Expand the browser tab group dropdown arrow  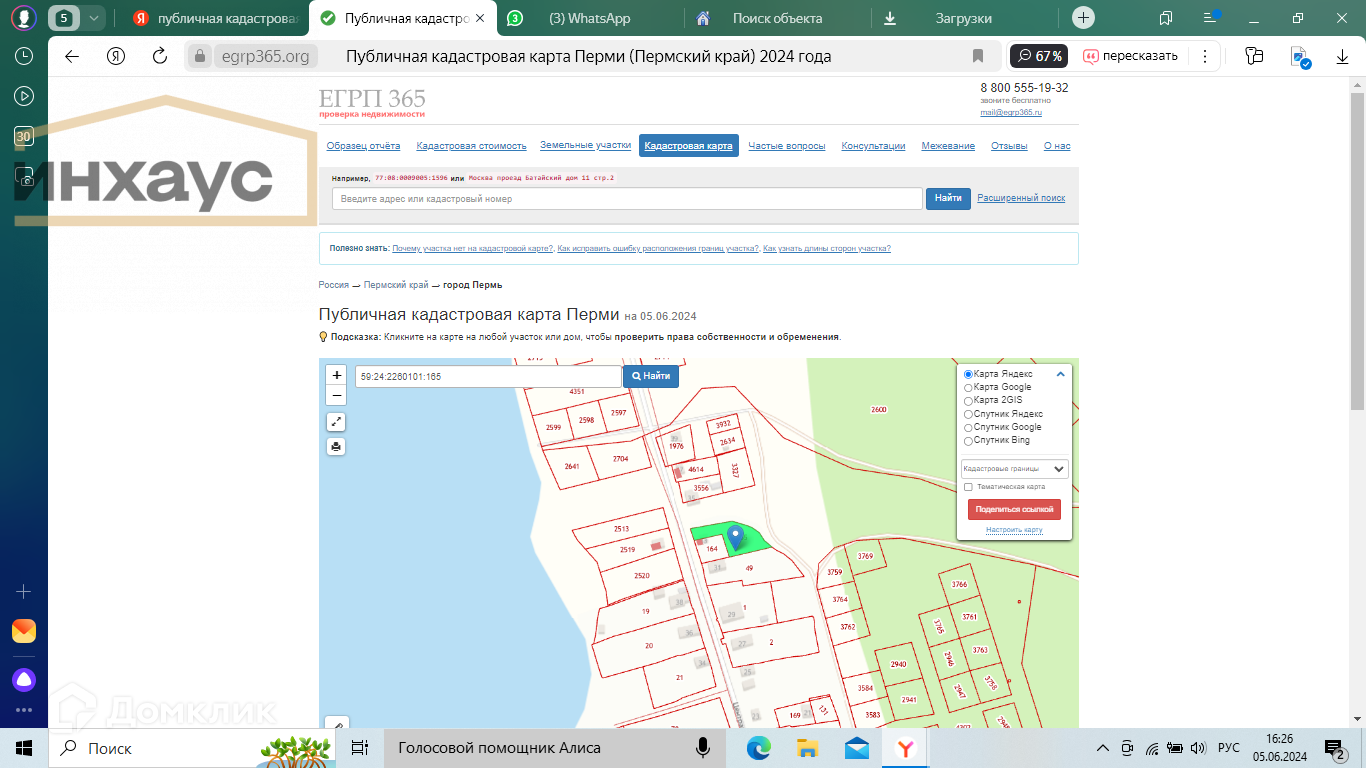(93, 18)
